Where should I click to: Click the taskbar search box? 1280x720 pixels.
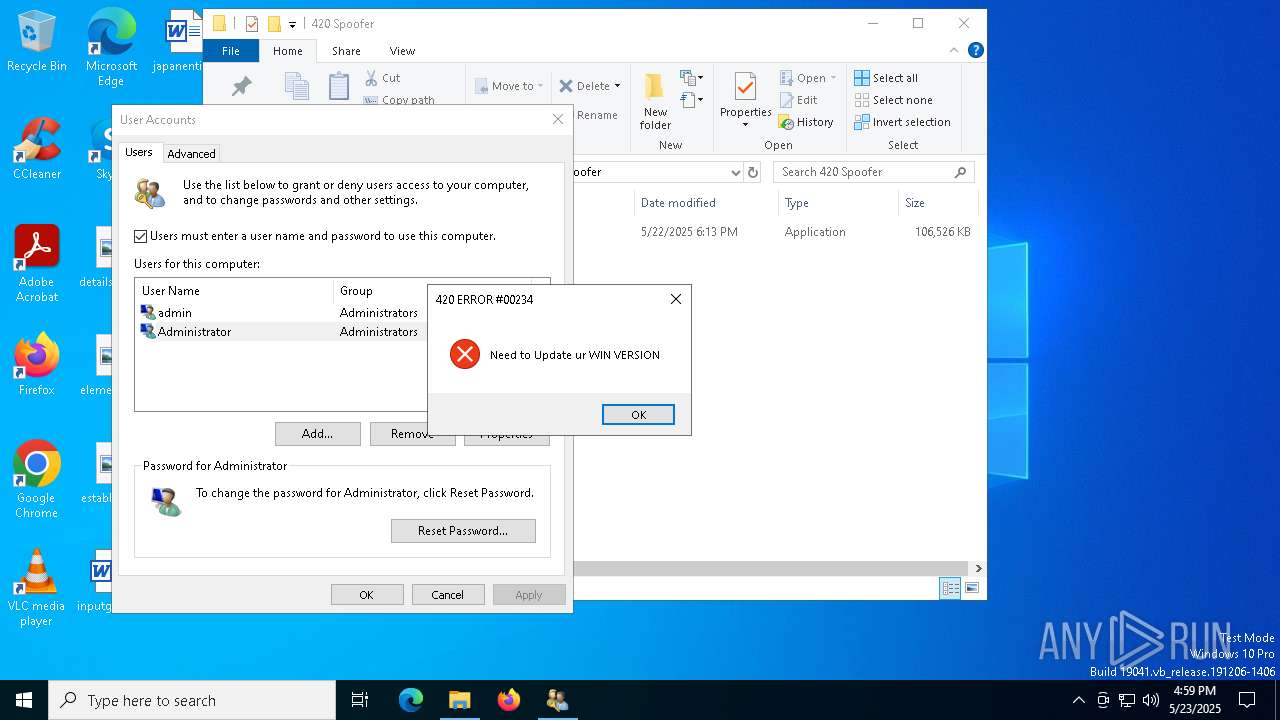pyautogui.click(x=192, y=700)
